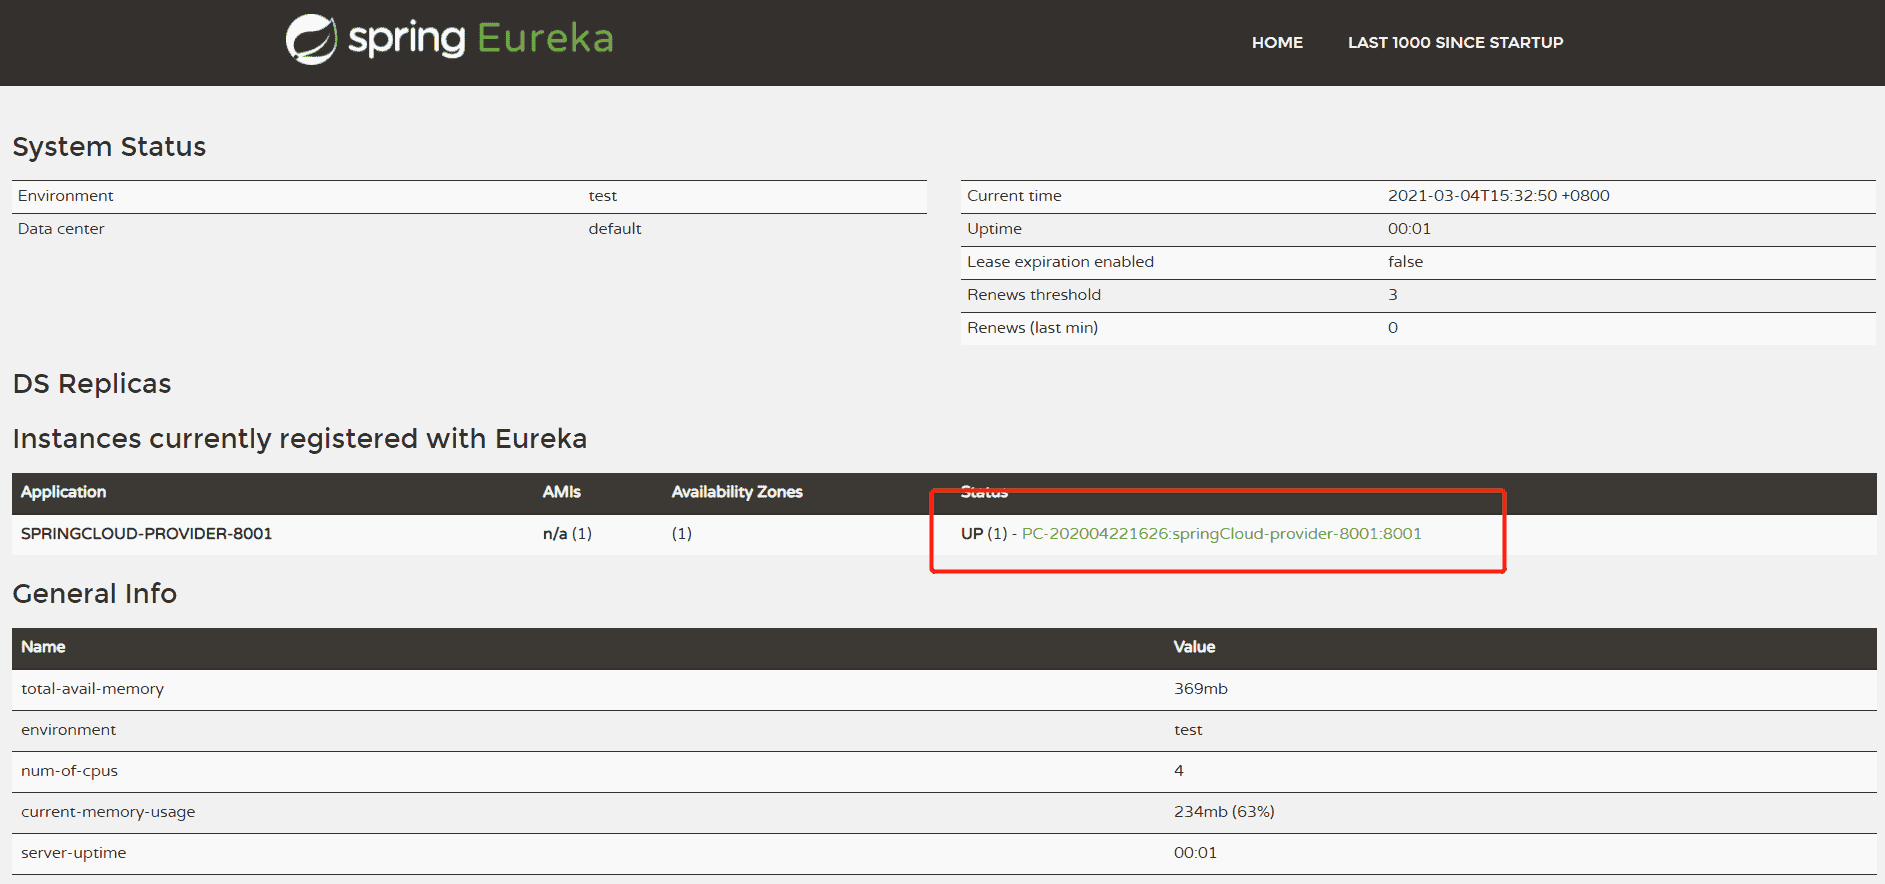This screenshot has height=884, width=1885.
Task: Open the HOME navigation link
Action: [x=1277, y=42]
